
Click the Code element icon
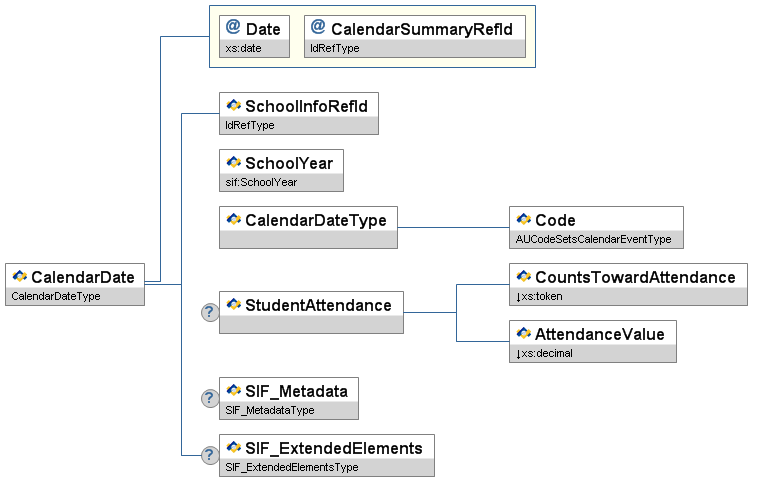coord(524,220)
